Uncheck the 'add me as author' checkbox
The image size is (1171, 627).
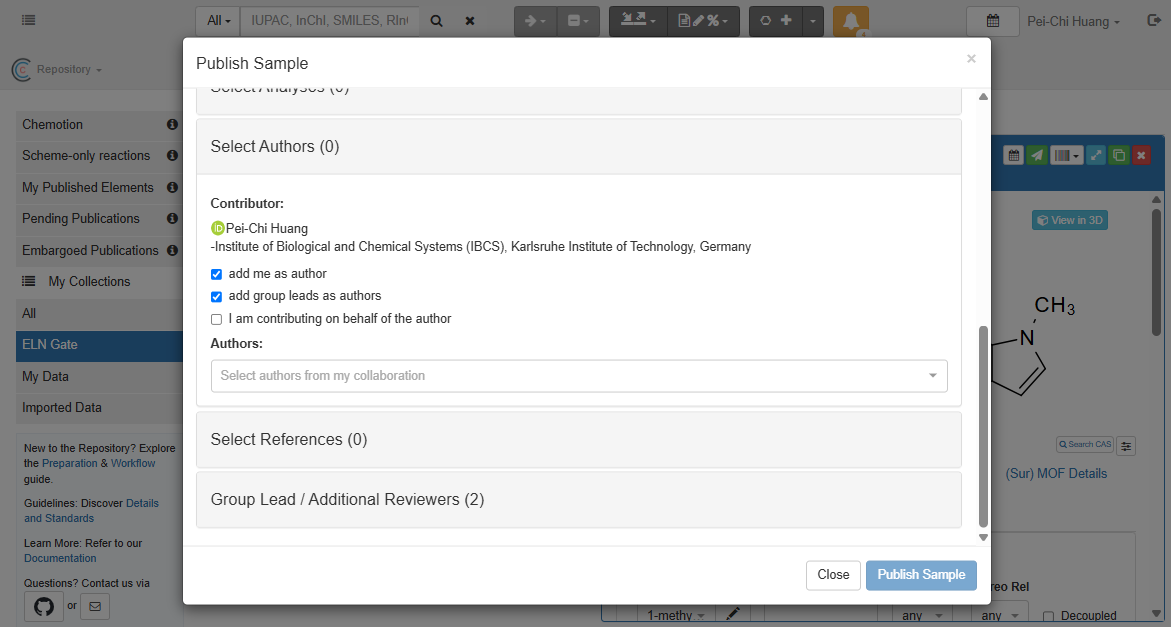[x=217, y=274]
